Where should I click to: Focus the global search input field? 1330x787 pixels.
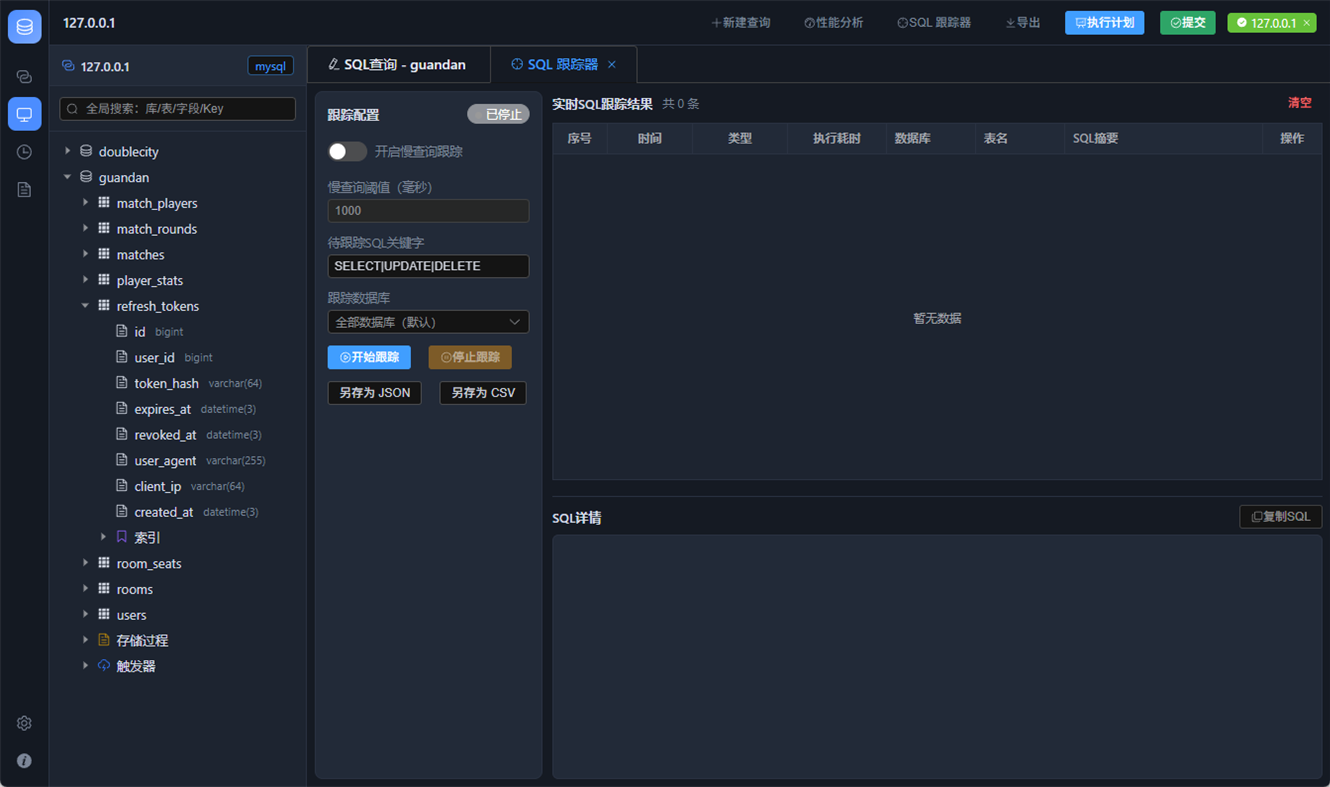[x=178, y=108]
